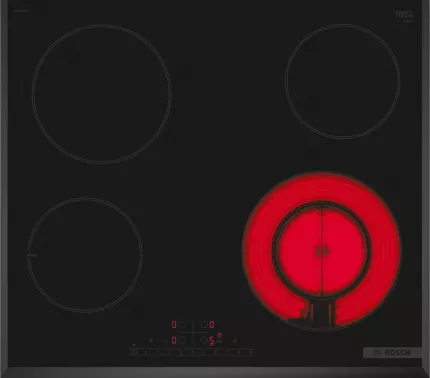Screen dimensions: 430x378
Task: Select the small rear-right cooking zone circle
Action: click(x=342, y=81)
